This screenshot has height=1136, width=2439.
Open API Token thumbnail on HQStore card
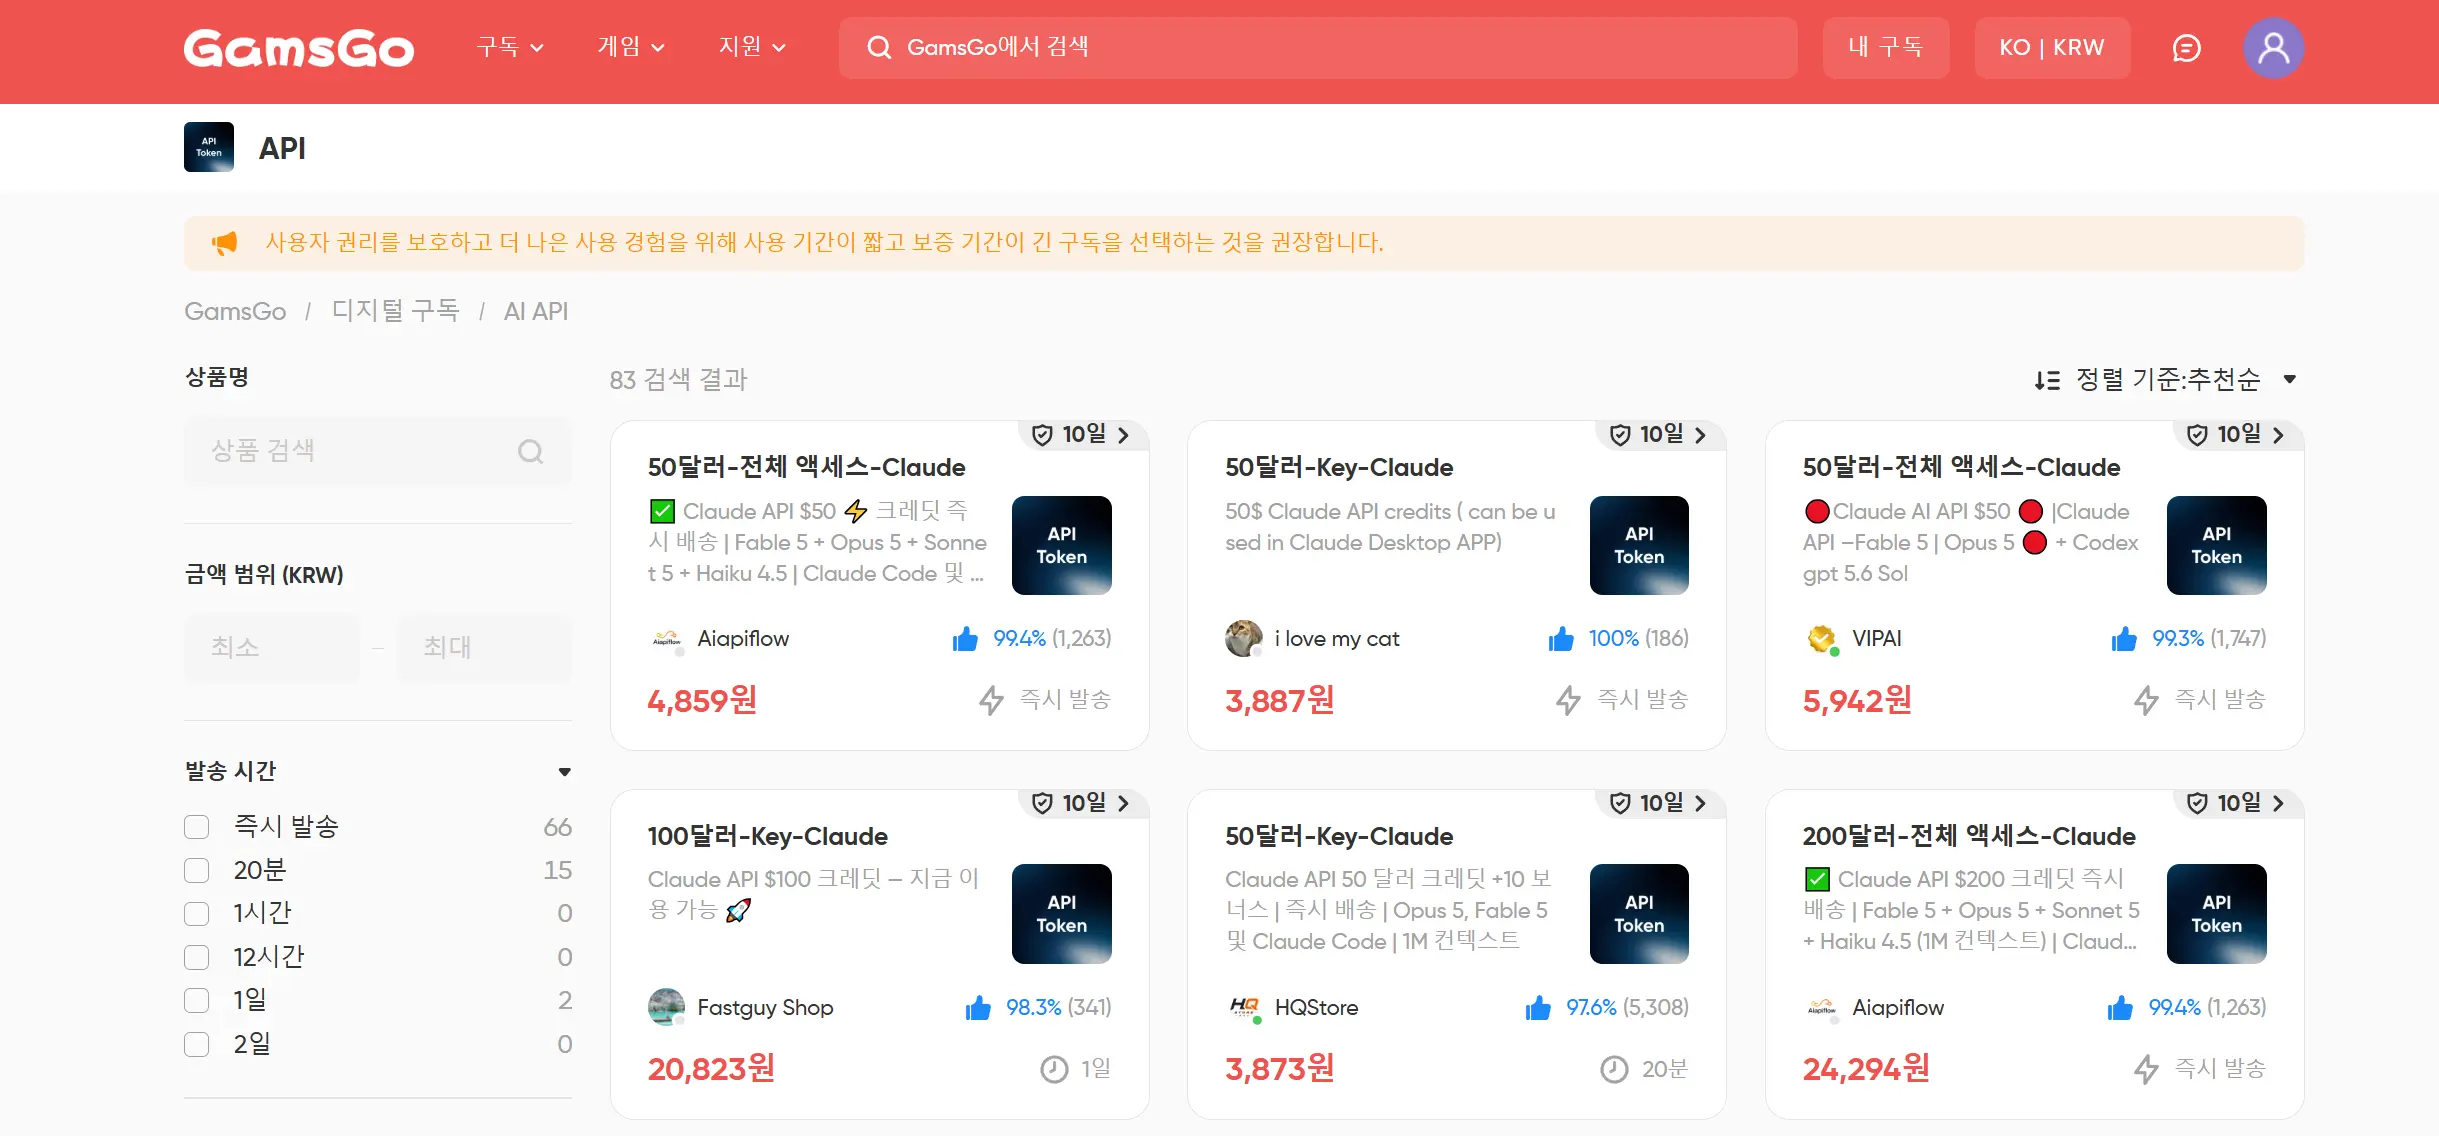tap(1639, 914)
